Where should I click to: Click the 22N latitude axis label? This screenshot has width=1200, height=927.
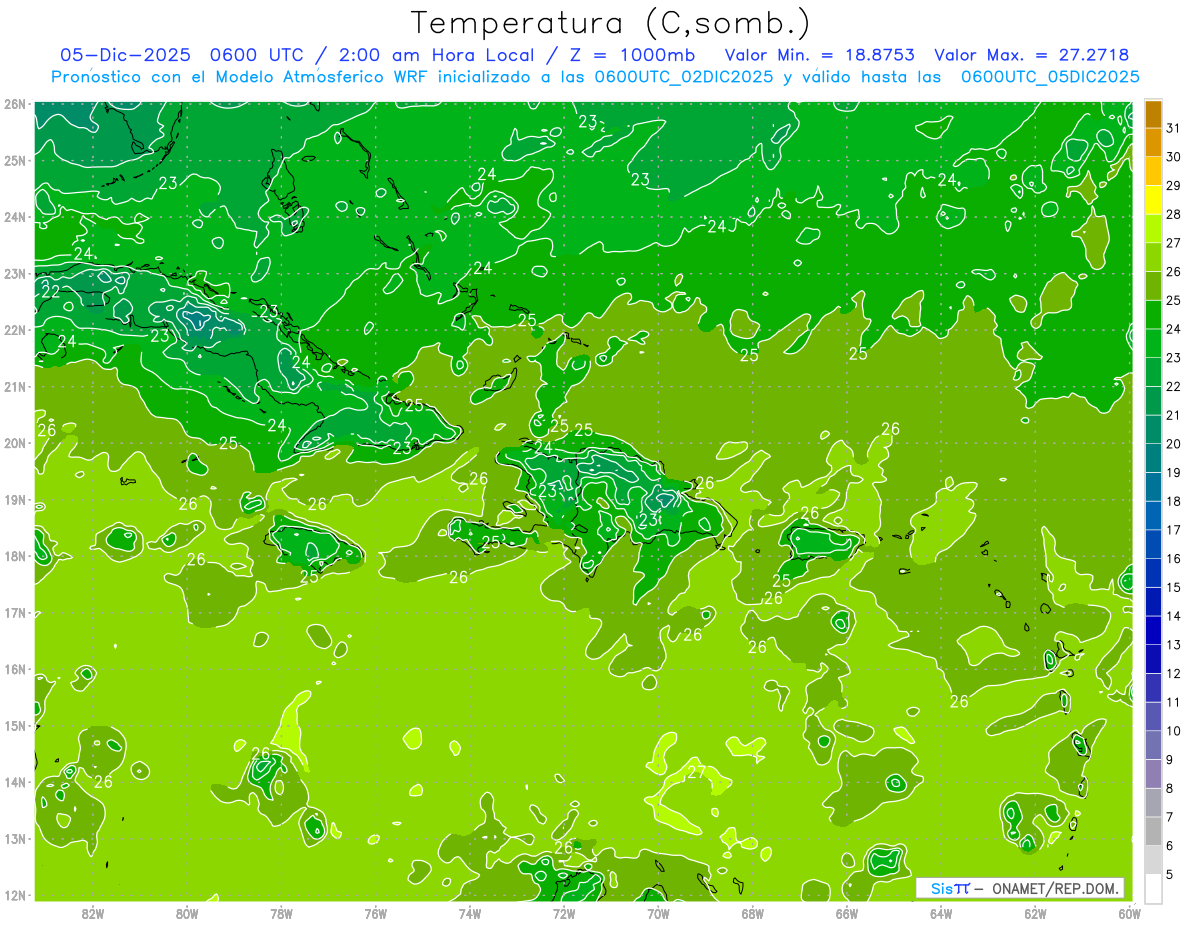point(14,330)
